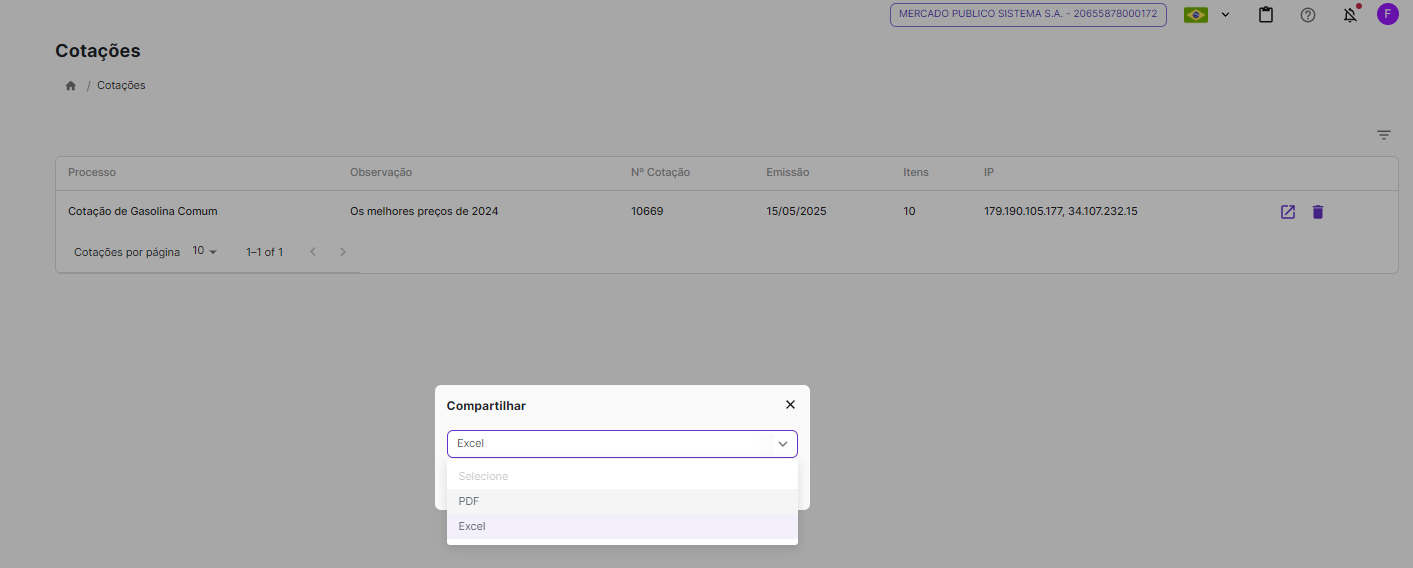The width and height of the screenshot is (1413, 568).
Task: Open the help question mark icon
Action: [x=1308, y=15]
